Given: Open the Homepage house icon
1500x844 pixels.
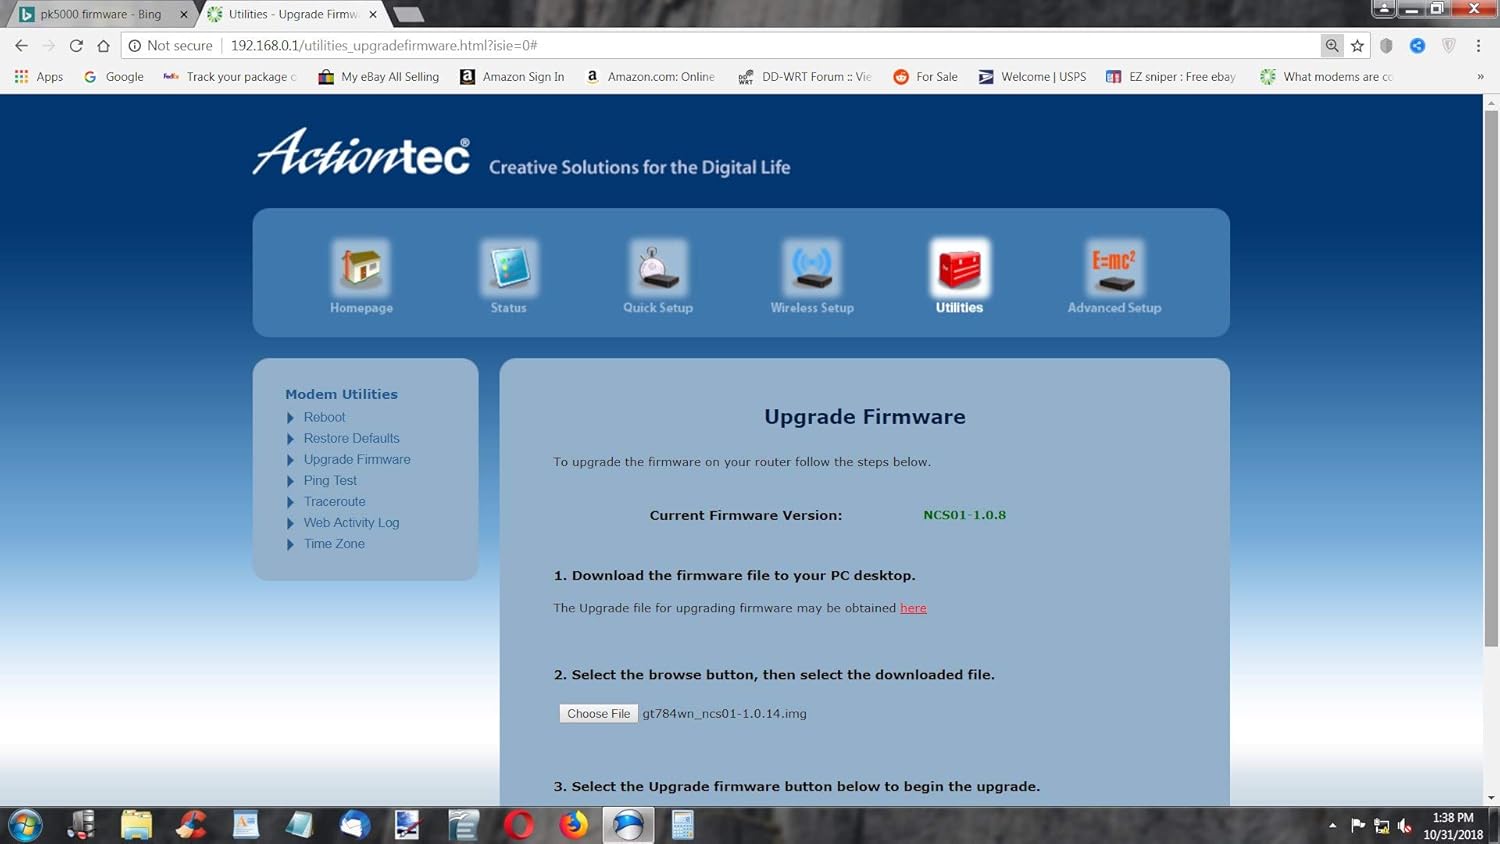Looking at the screenshot, I should (x=361, y=268).
